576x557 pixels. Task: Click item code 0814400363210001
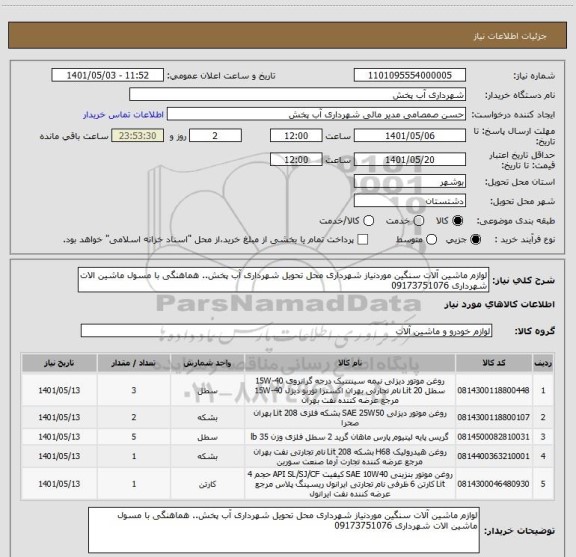coord(493,456)
